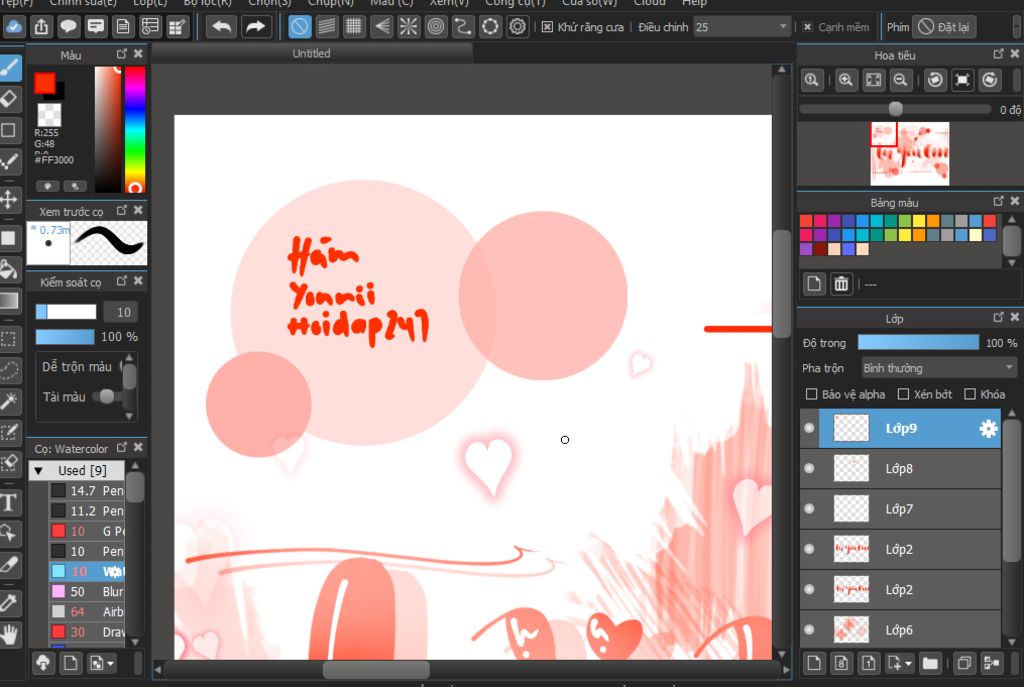1024x687 pixels.
Task: Switch to the Untitled canvas tab
Action: (311, 54)
